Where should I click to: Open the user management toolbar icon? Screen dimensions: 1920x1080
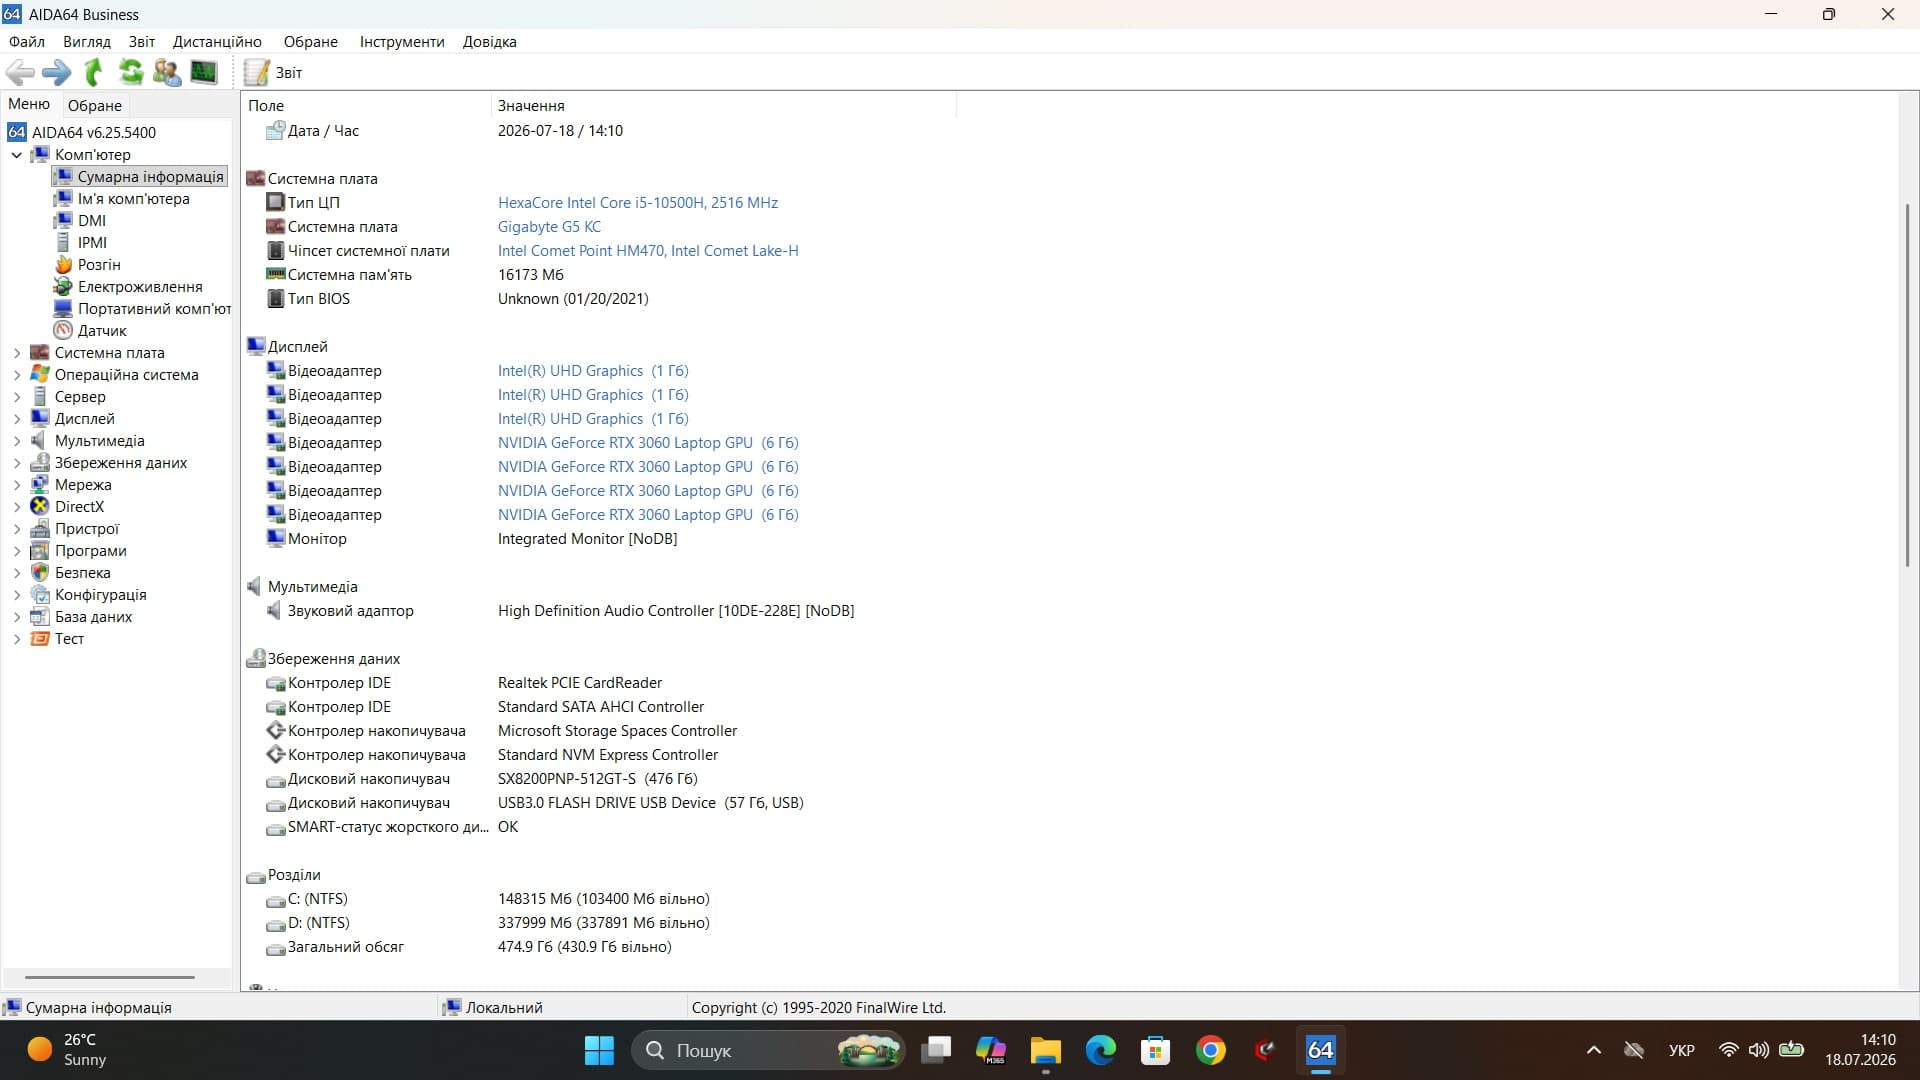pyautogui.click(x=167, y=72)
